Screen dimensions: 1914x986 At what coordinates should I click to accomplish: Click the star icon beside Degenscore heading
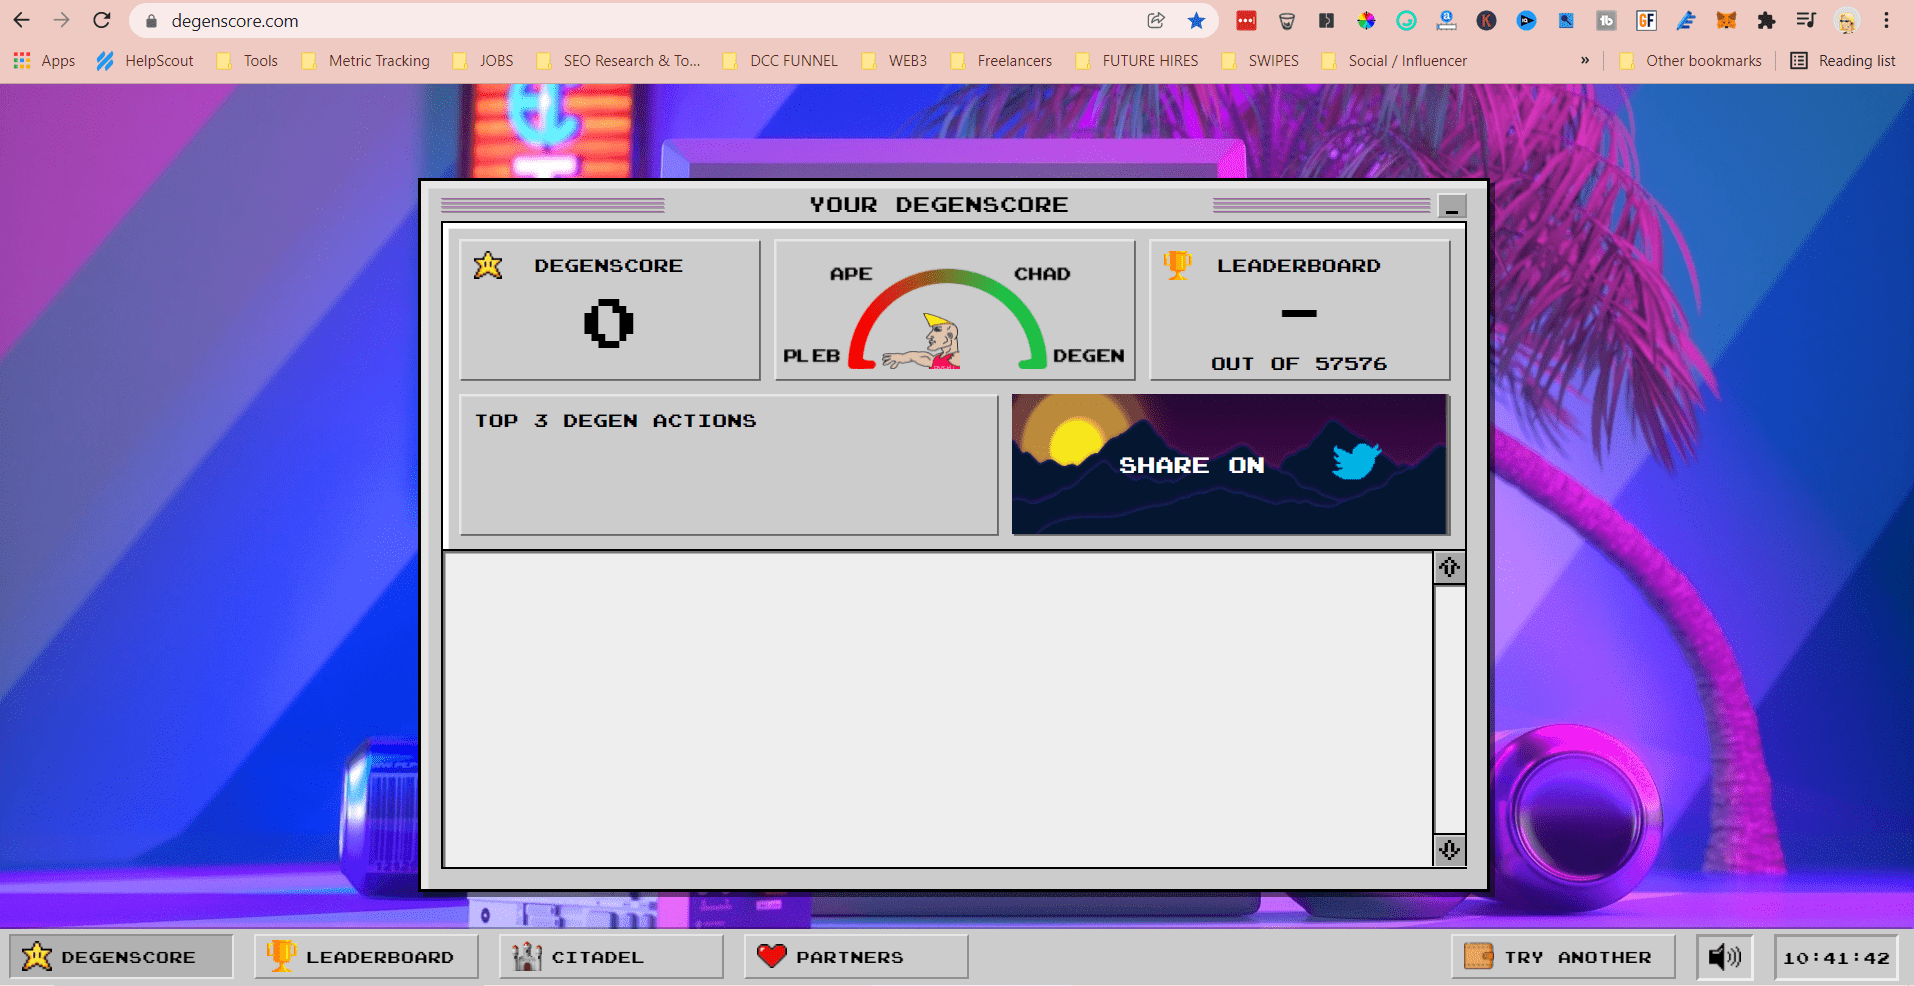(488, 265)
